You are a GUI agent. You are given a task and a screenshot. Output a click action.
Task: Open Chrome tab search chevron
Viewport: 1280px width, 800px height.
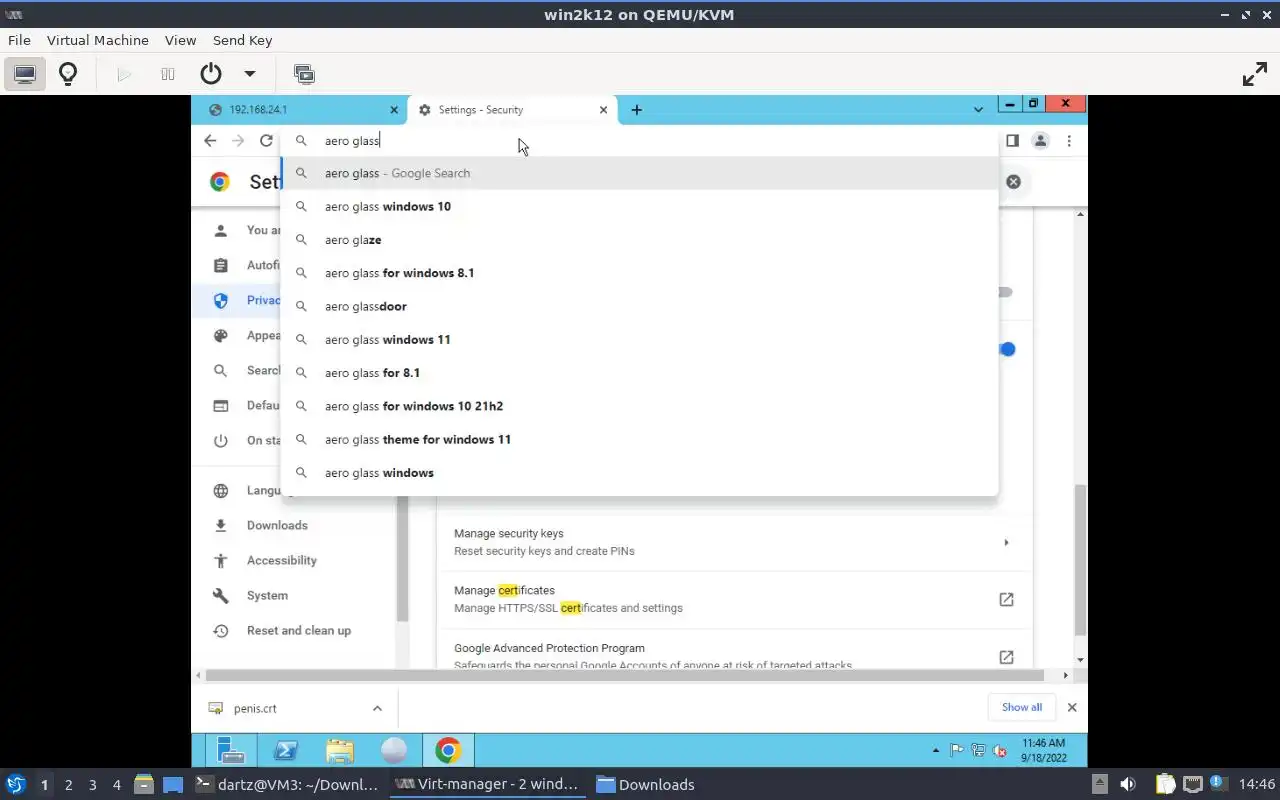pyautogui.click(x=978, y=109)
